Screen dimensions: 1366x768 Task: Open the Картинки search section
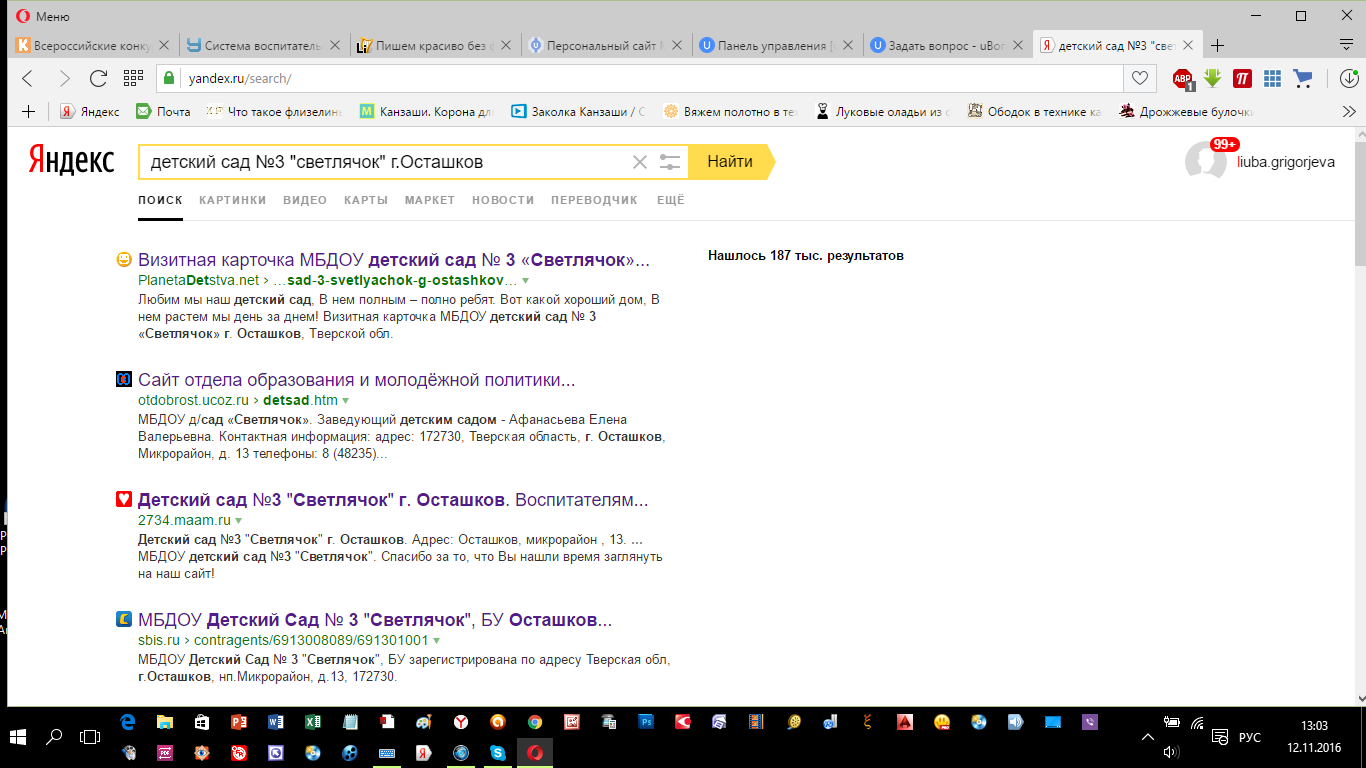click(232, 200)
